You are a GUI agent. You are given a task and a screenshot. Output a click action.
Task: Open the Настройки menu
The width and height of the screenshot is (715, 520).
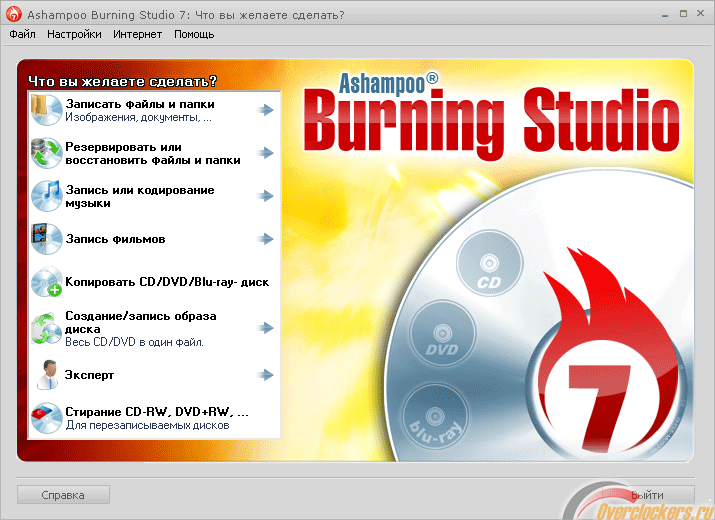[x=73, y=34]
